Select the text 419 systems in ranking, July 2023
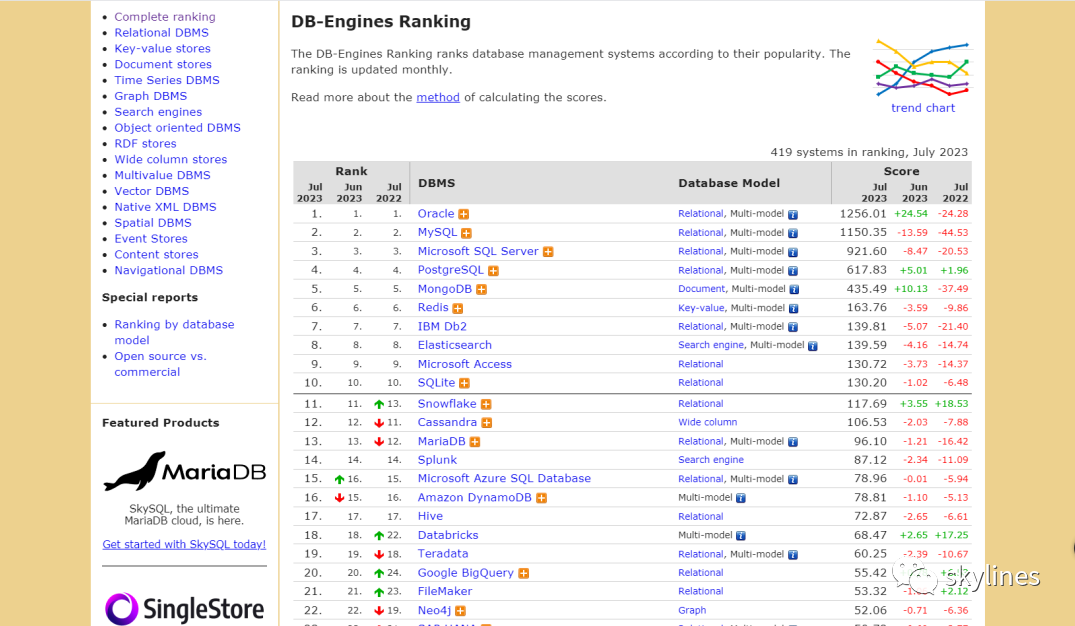The height and width of the screenshot is (626, 1075). tap(869, 152)
